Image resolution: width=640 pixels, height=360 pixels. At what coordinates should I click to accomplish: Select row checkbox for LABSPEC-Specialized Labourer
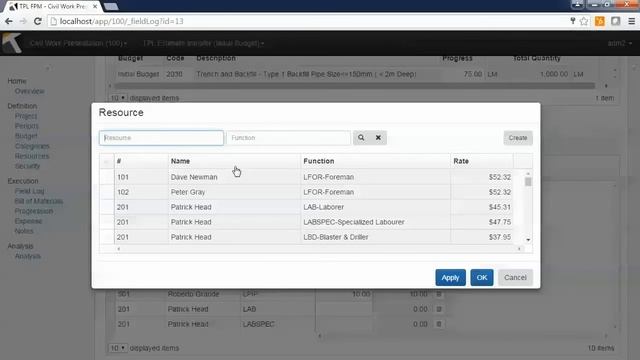click(107, 222)
